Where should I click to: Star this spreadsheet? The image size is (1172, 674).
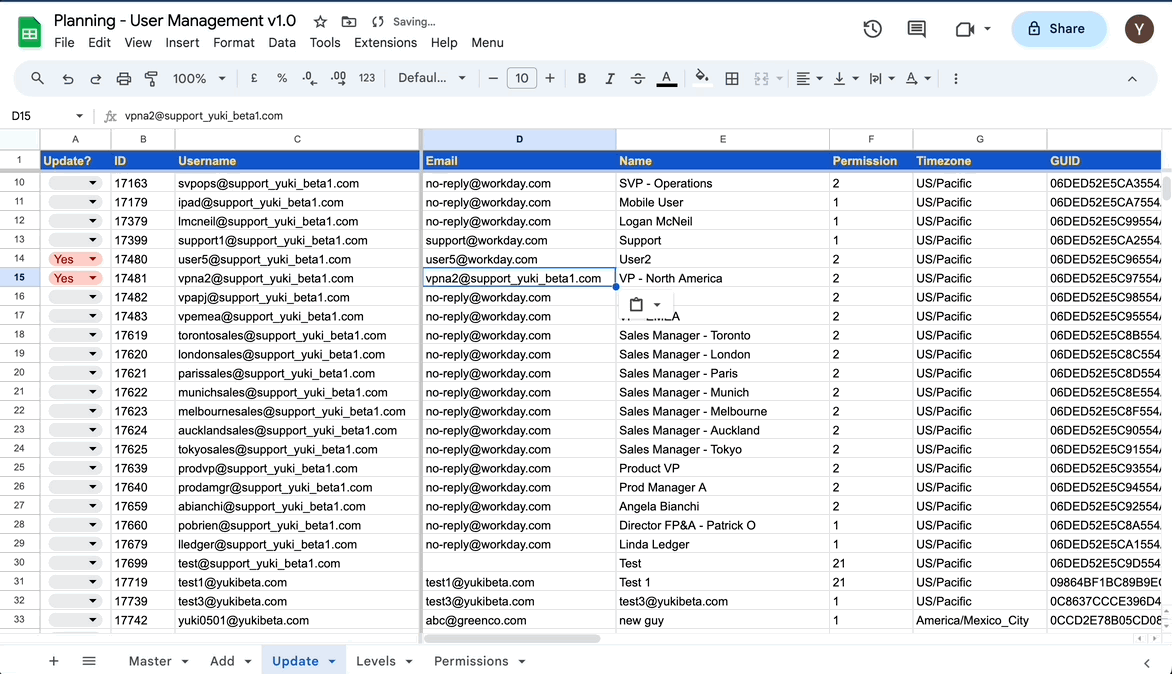click(x=320, y=22)
